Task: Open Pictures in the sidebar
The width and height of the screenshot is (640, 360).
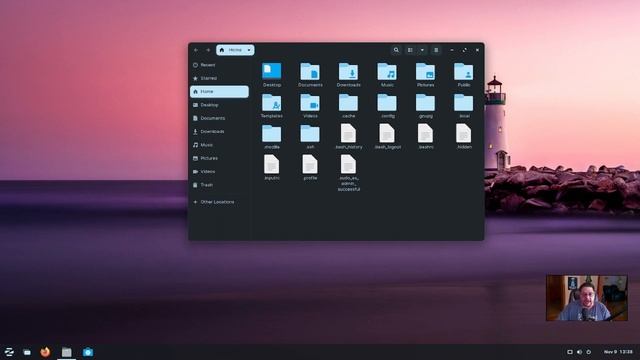Action: (219, 158)
